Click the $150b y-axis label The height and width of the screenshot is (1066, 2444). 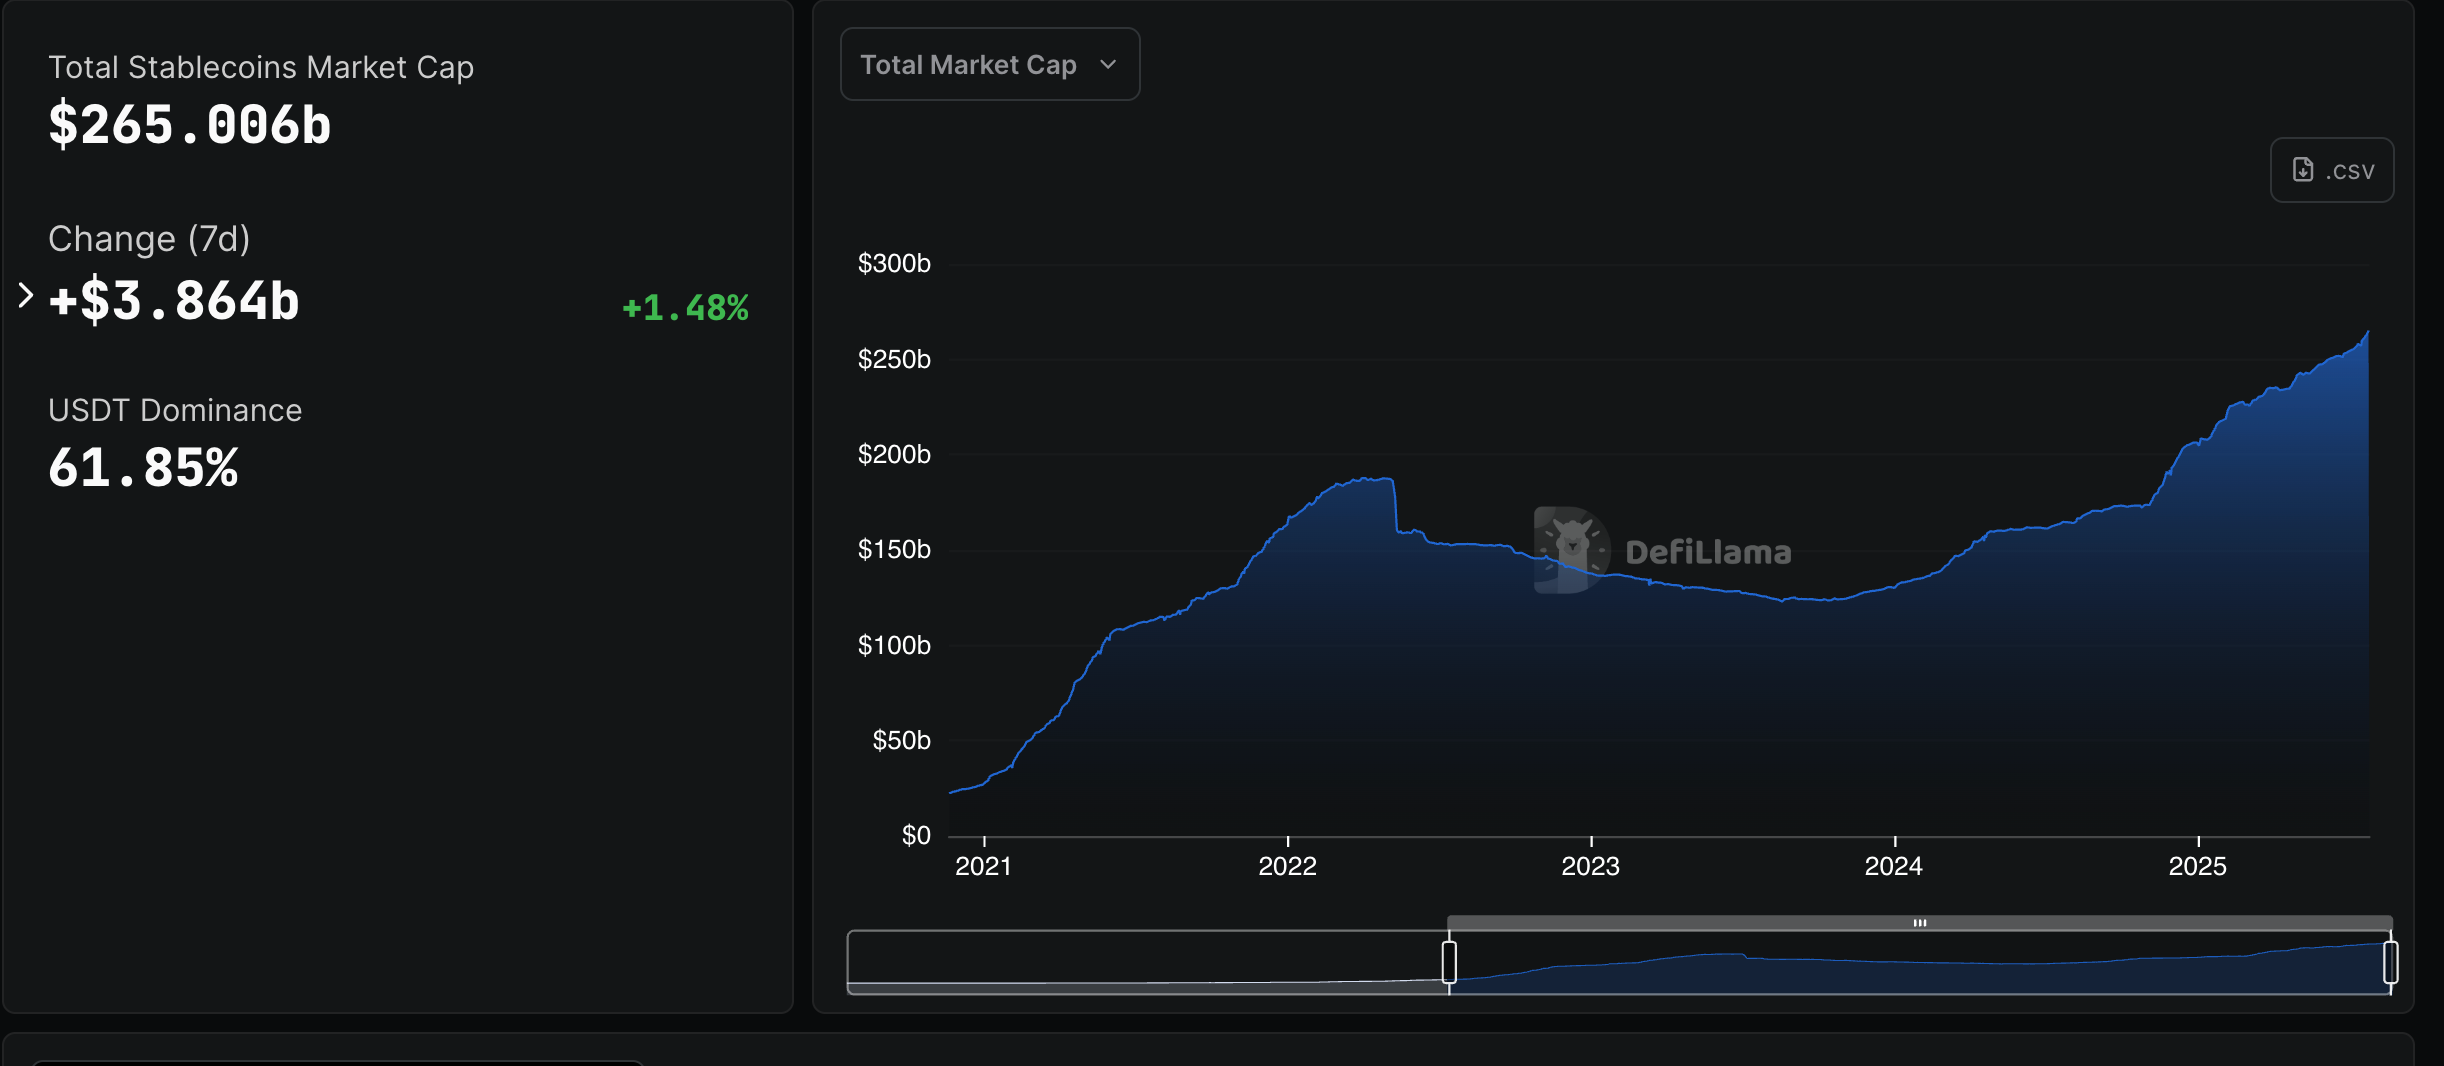tap(894, 549)
